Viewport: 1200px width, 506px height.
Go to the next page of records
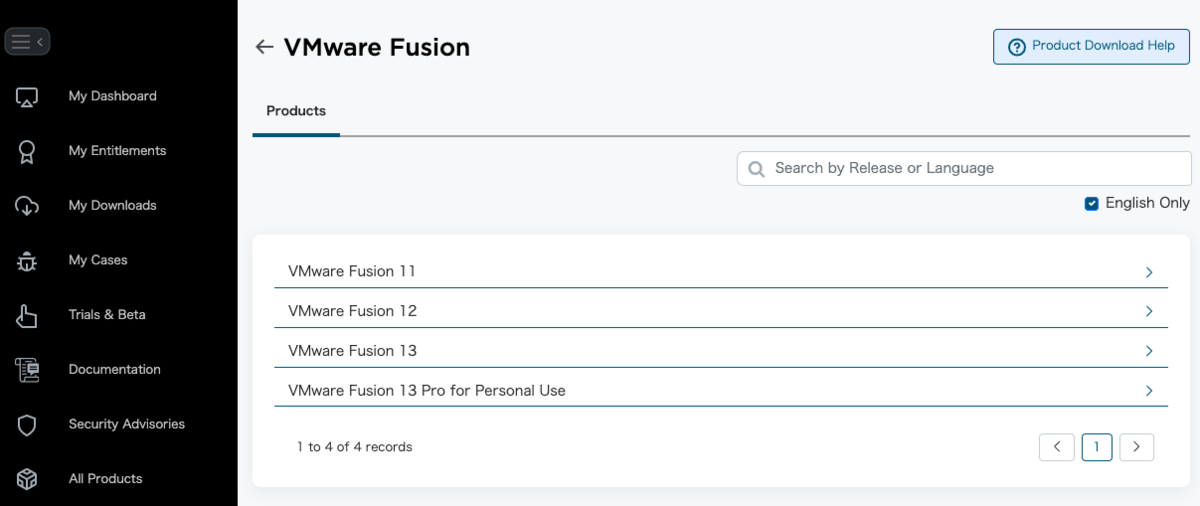(x=1137, y=447)
